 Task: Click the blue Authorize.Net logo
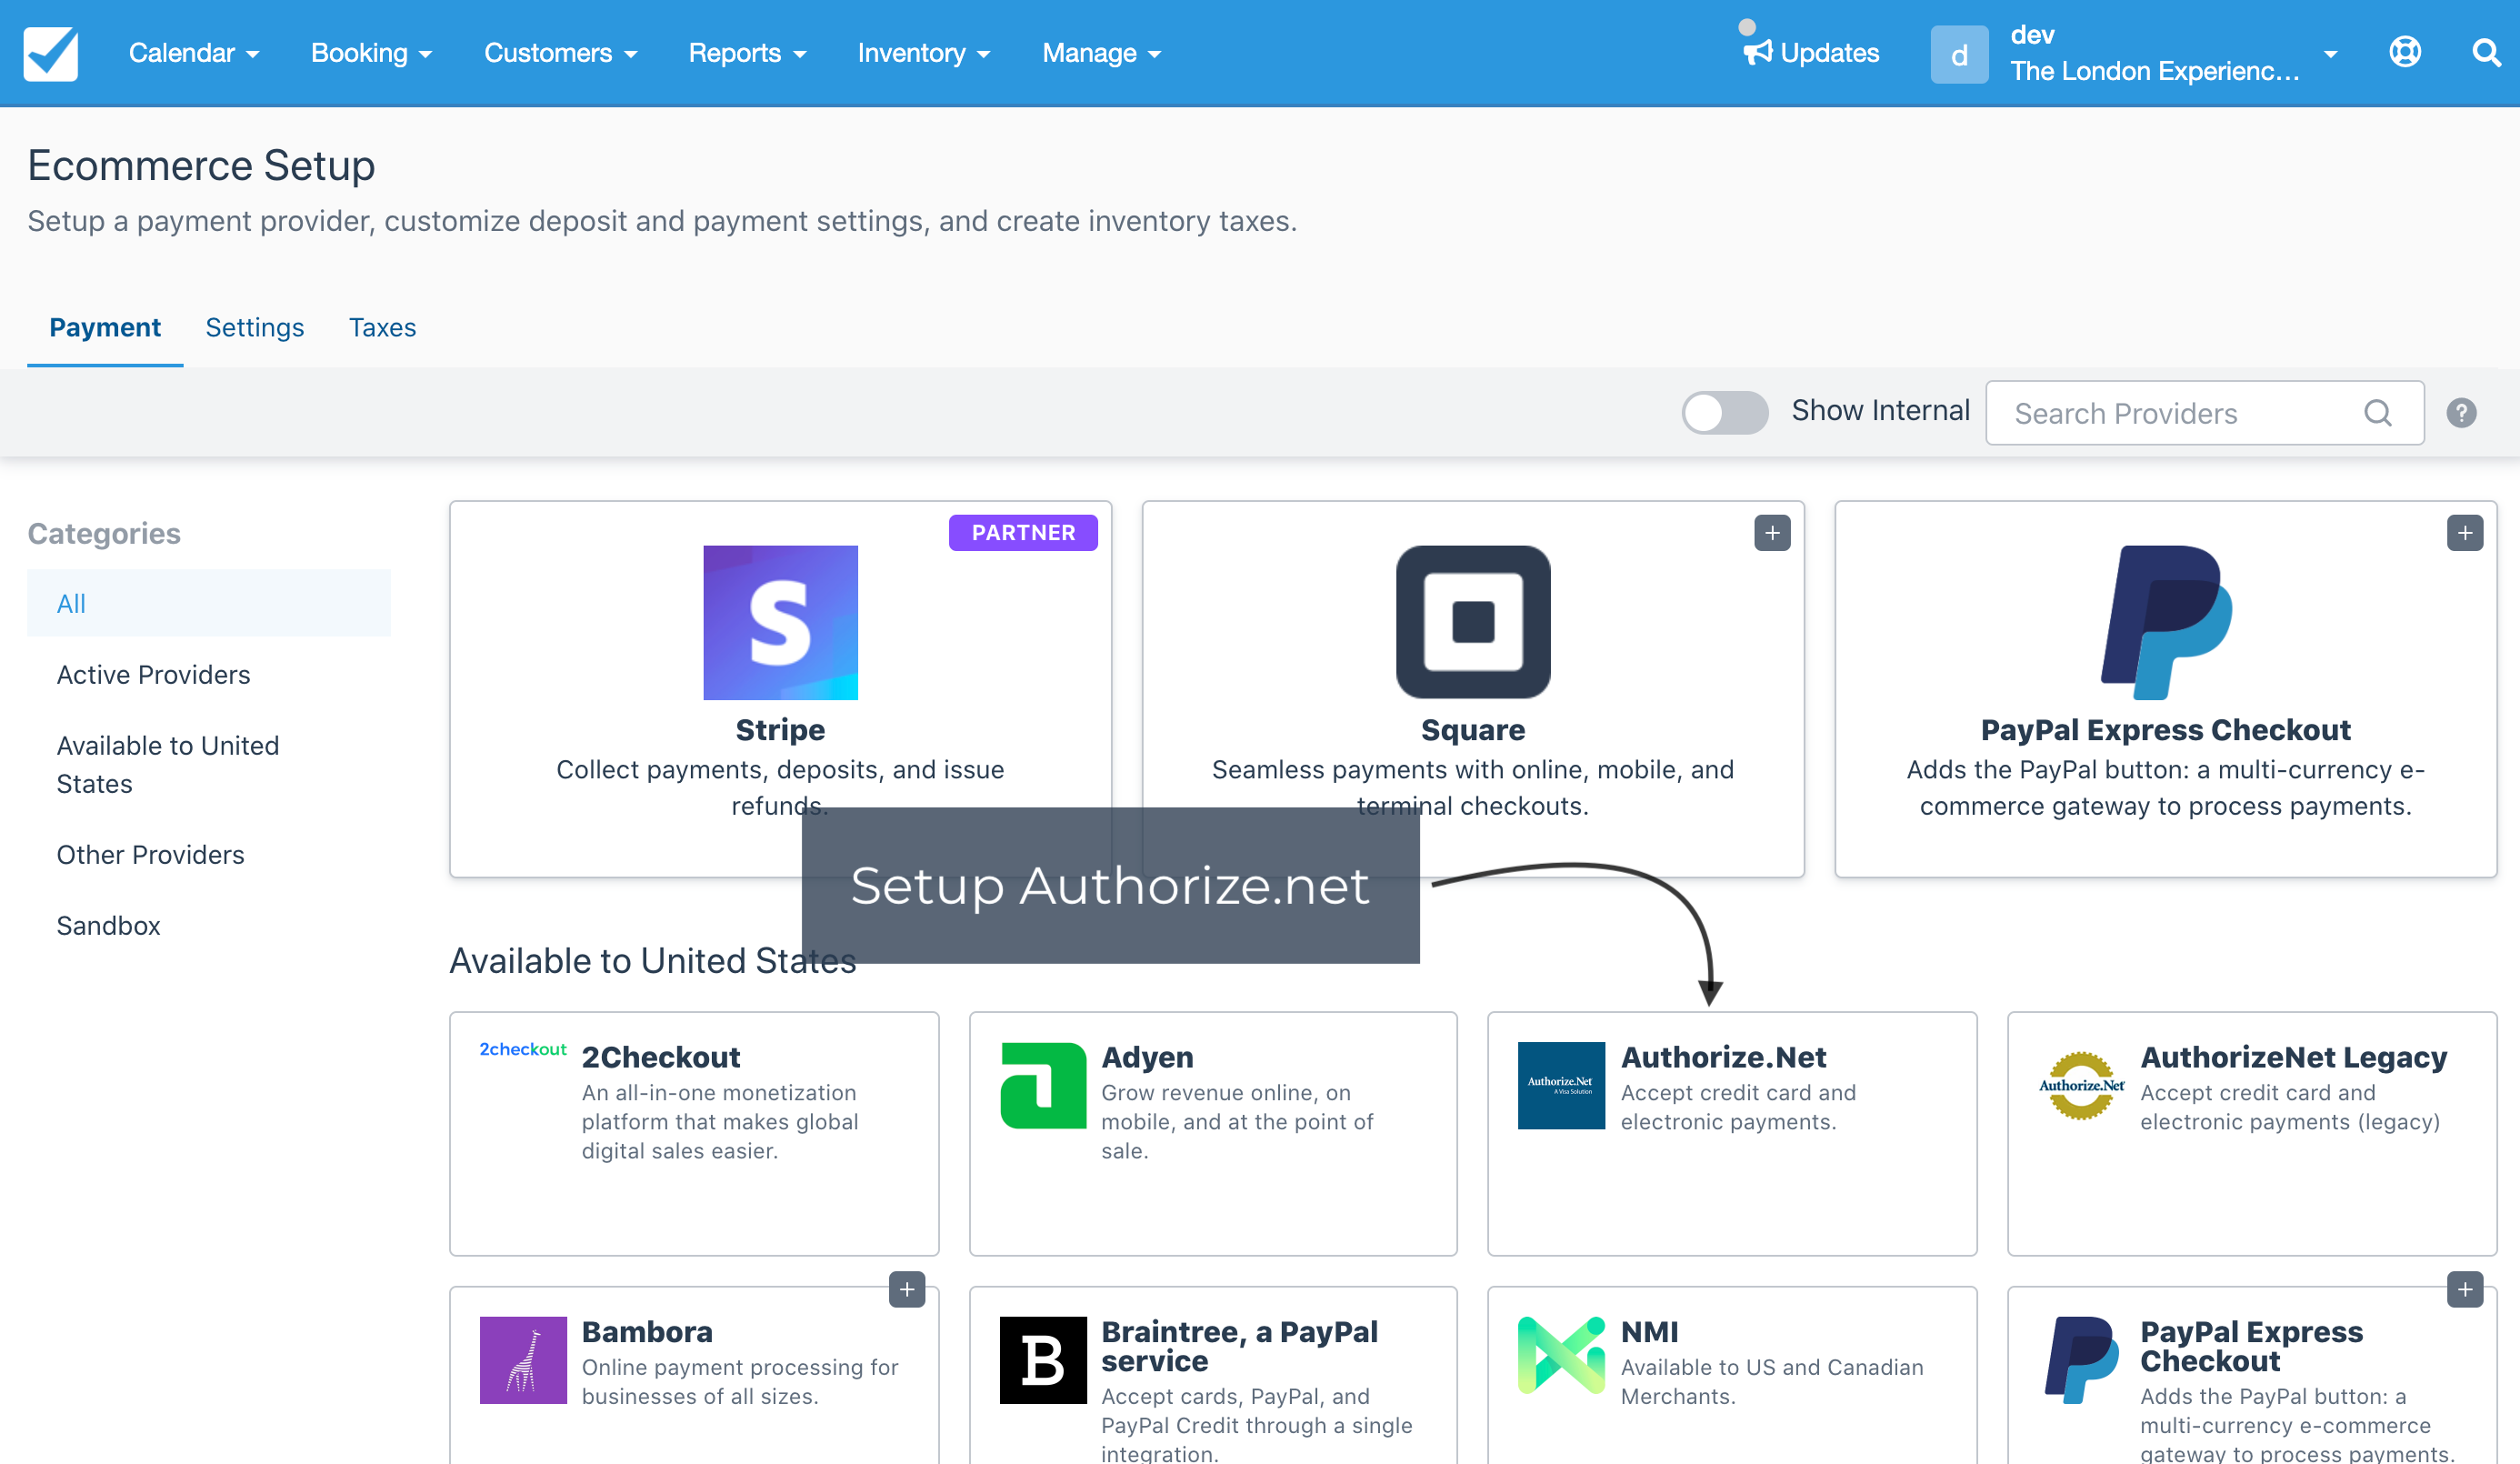pyautogui.click(x=1561, y=1085)
